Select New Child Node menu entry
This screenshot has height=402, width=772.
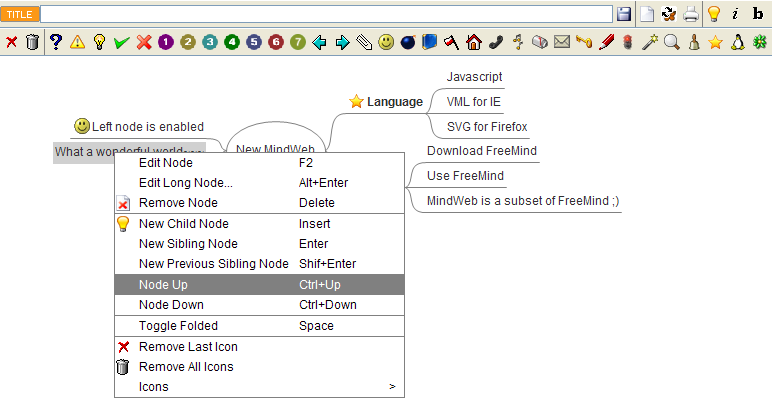259,224
